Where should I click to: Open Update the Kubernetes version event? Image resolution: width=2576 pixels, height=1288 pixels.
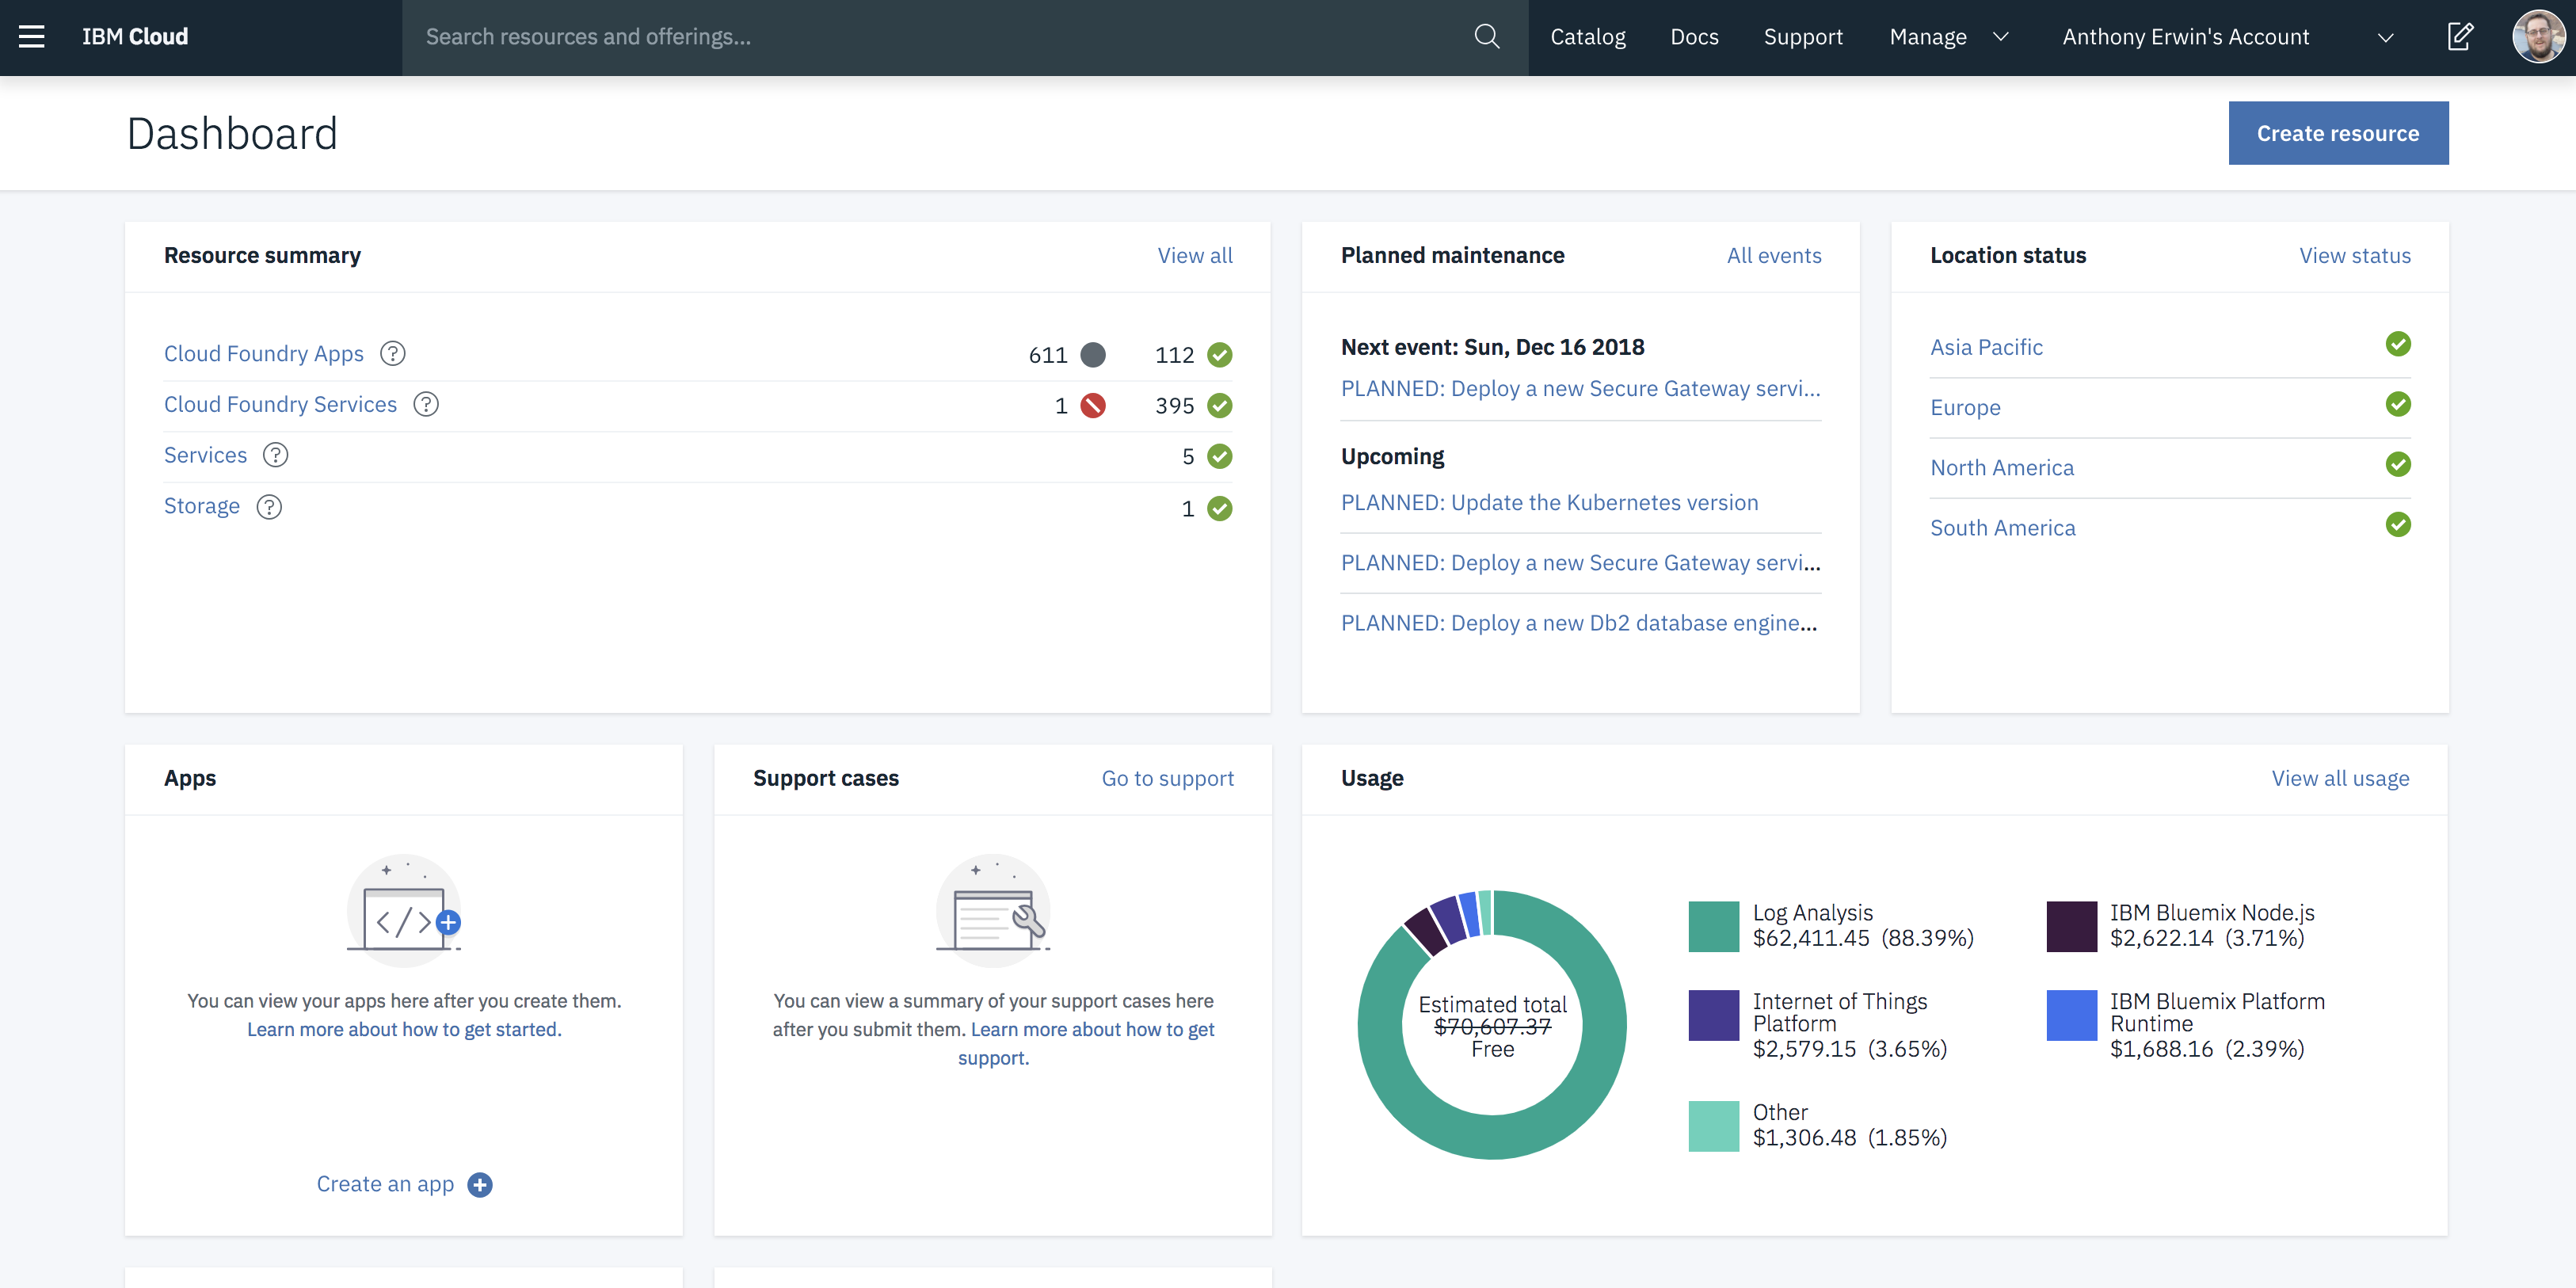[x=1549, y=503]
